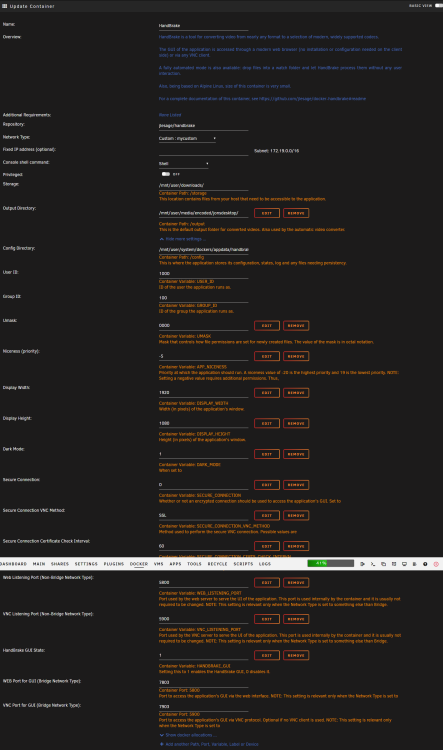Click Edit for Web Listening Port

[267, 583]
